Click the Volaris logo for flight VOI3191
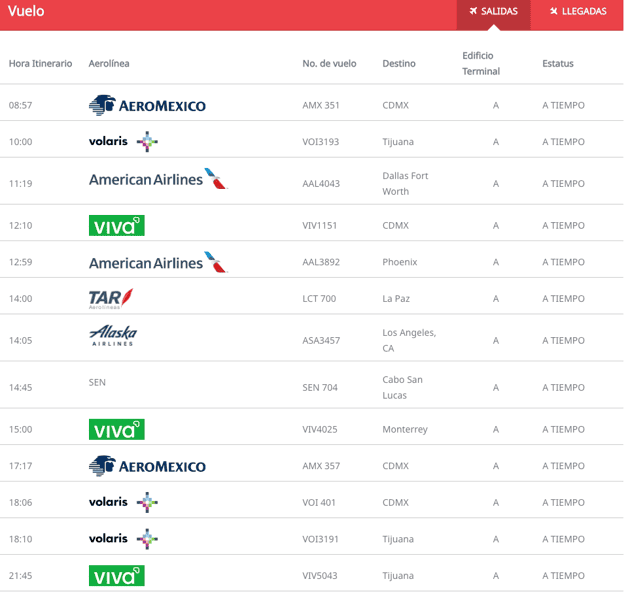The height and width of the screenshot is (592, 628). 123,539
